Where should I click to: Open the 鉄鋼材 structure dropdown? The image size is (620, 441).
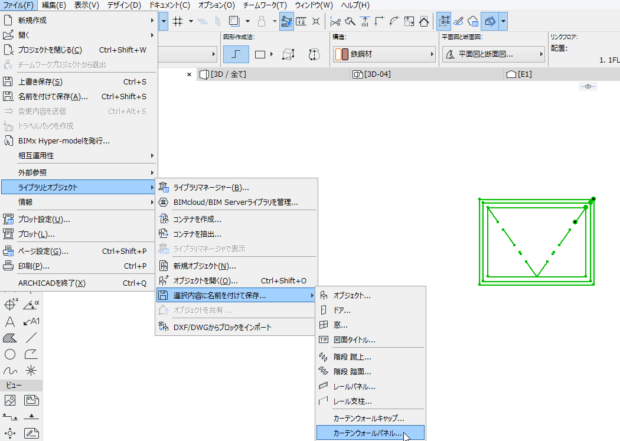pyautogui.click(x=384, y=54)
